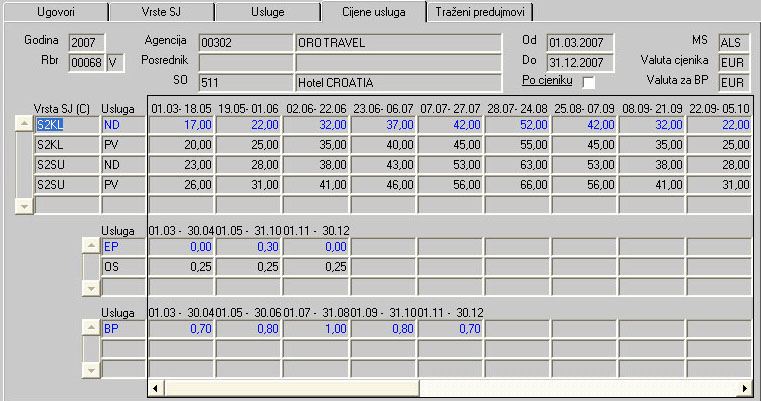Switch to the Ugovori tab
The image size is (761, 401).
point(55,12)
